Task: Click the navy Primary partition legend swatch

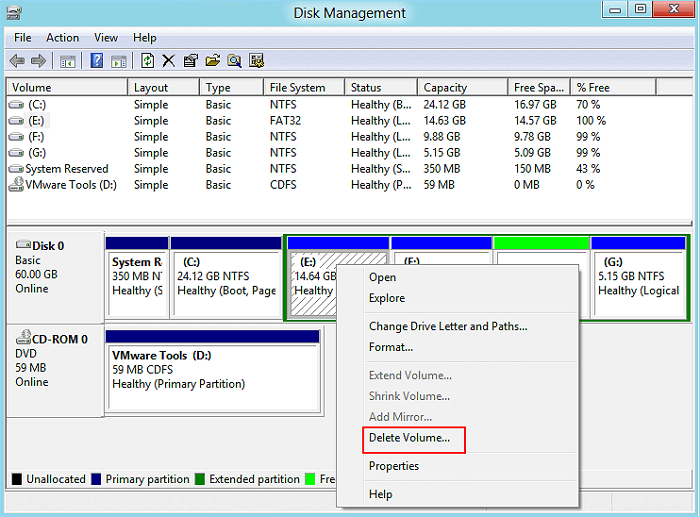Action: [96, 479]
